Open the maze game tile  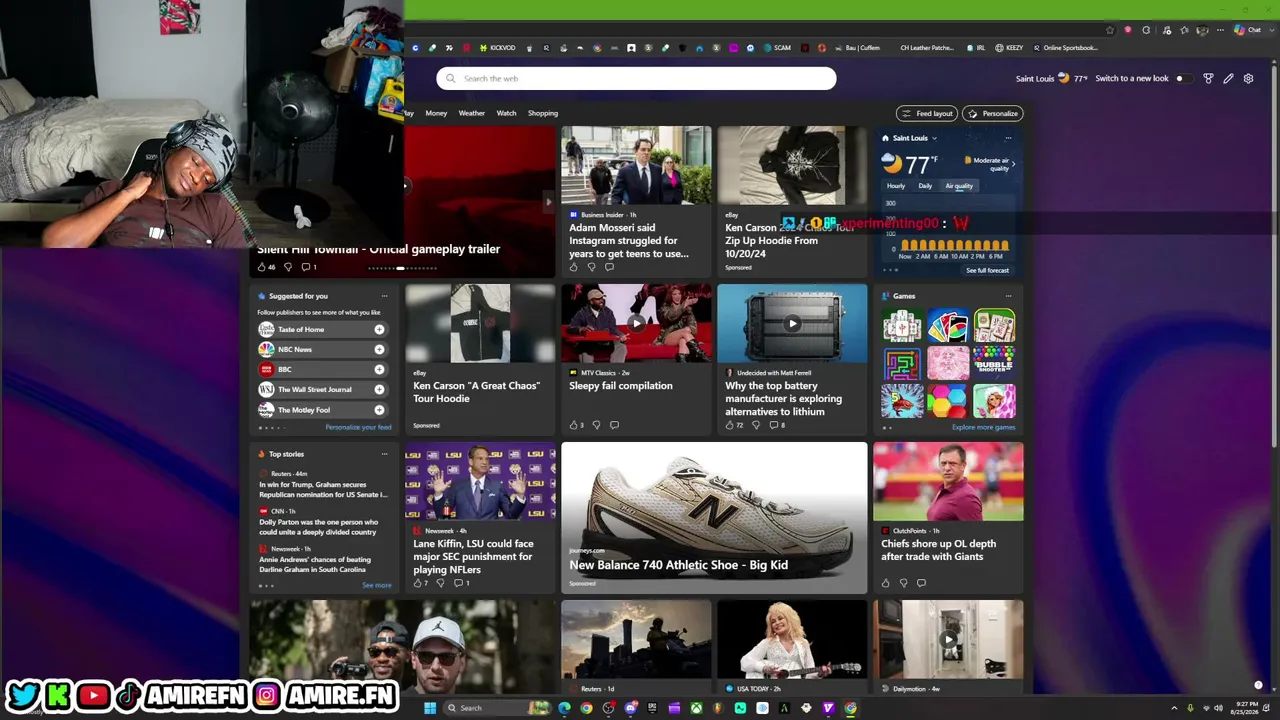tap(902, 363)
